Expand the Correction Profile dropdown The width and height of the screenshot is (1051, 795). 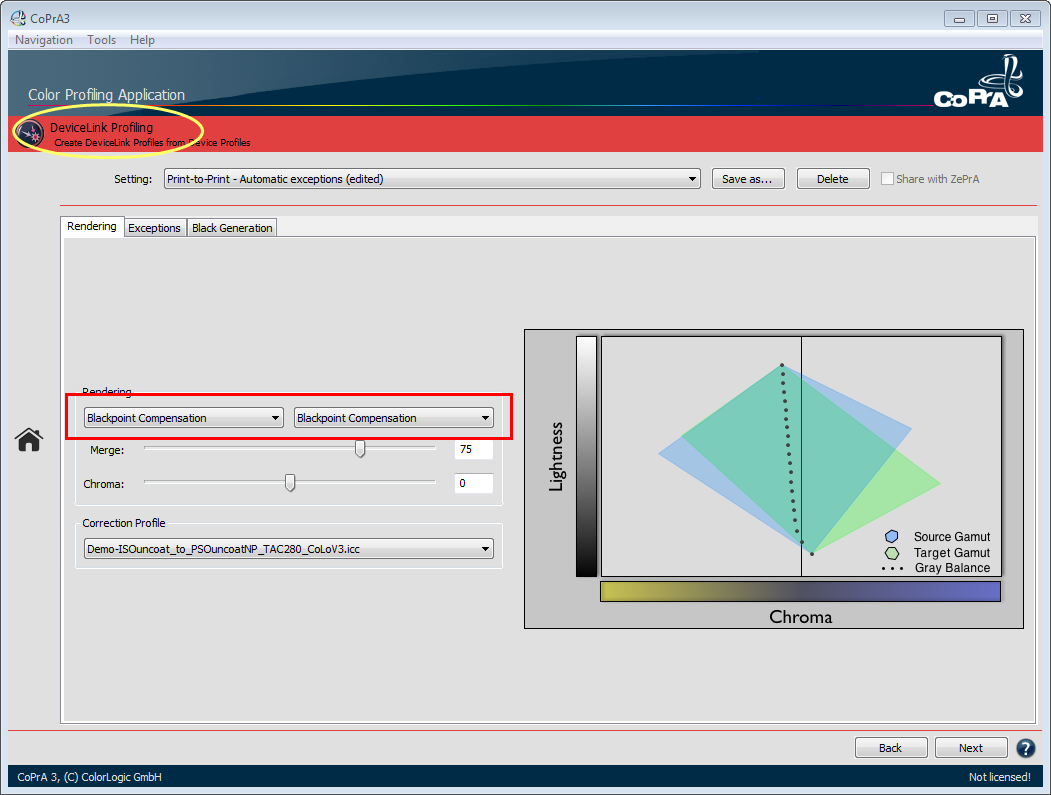point(289,549)
